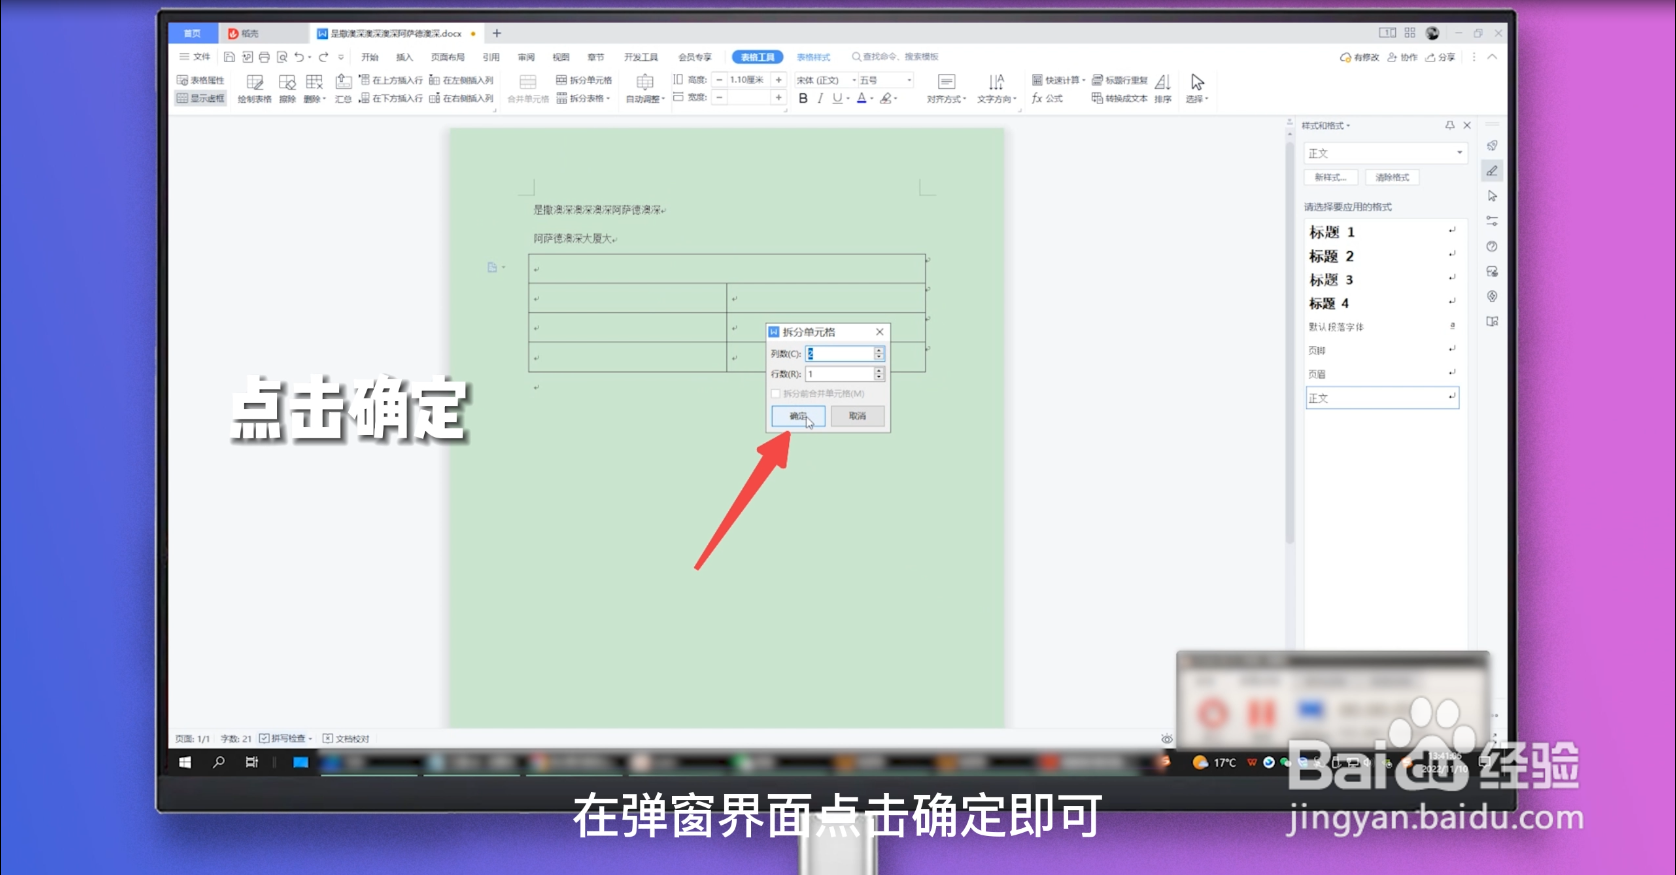Click the print icon in quick toolbar
This screenshot has height=875, width=1676.
[x=264, y=57]
